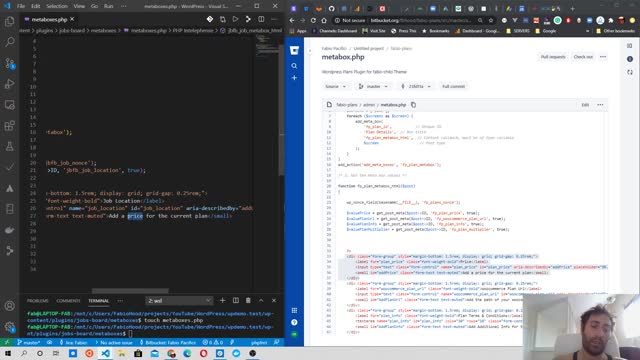Click the VS Code minimap
Image resolution: width=640 pixels, height=360 pixels.
point(267,45)
